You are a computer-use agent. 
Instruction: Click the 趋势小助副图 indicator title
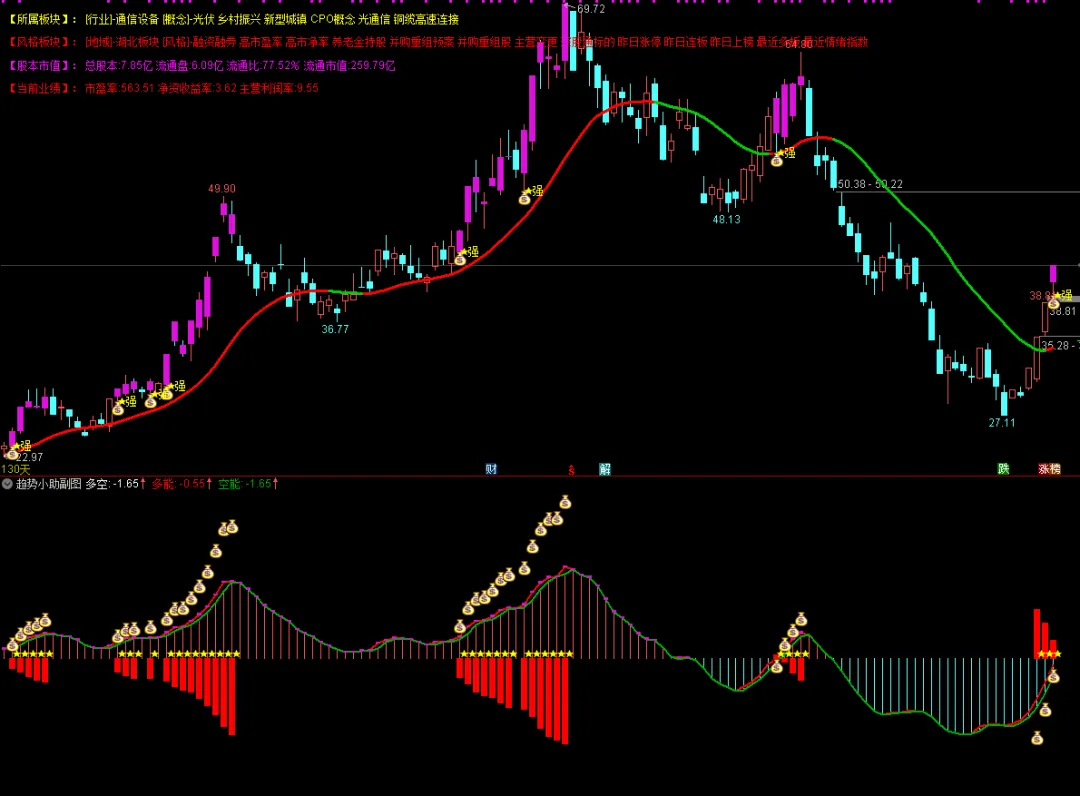pos(48,484)
